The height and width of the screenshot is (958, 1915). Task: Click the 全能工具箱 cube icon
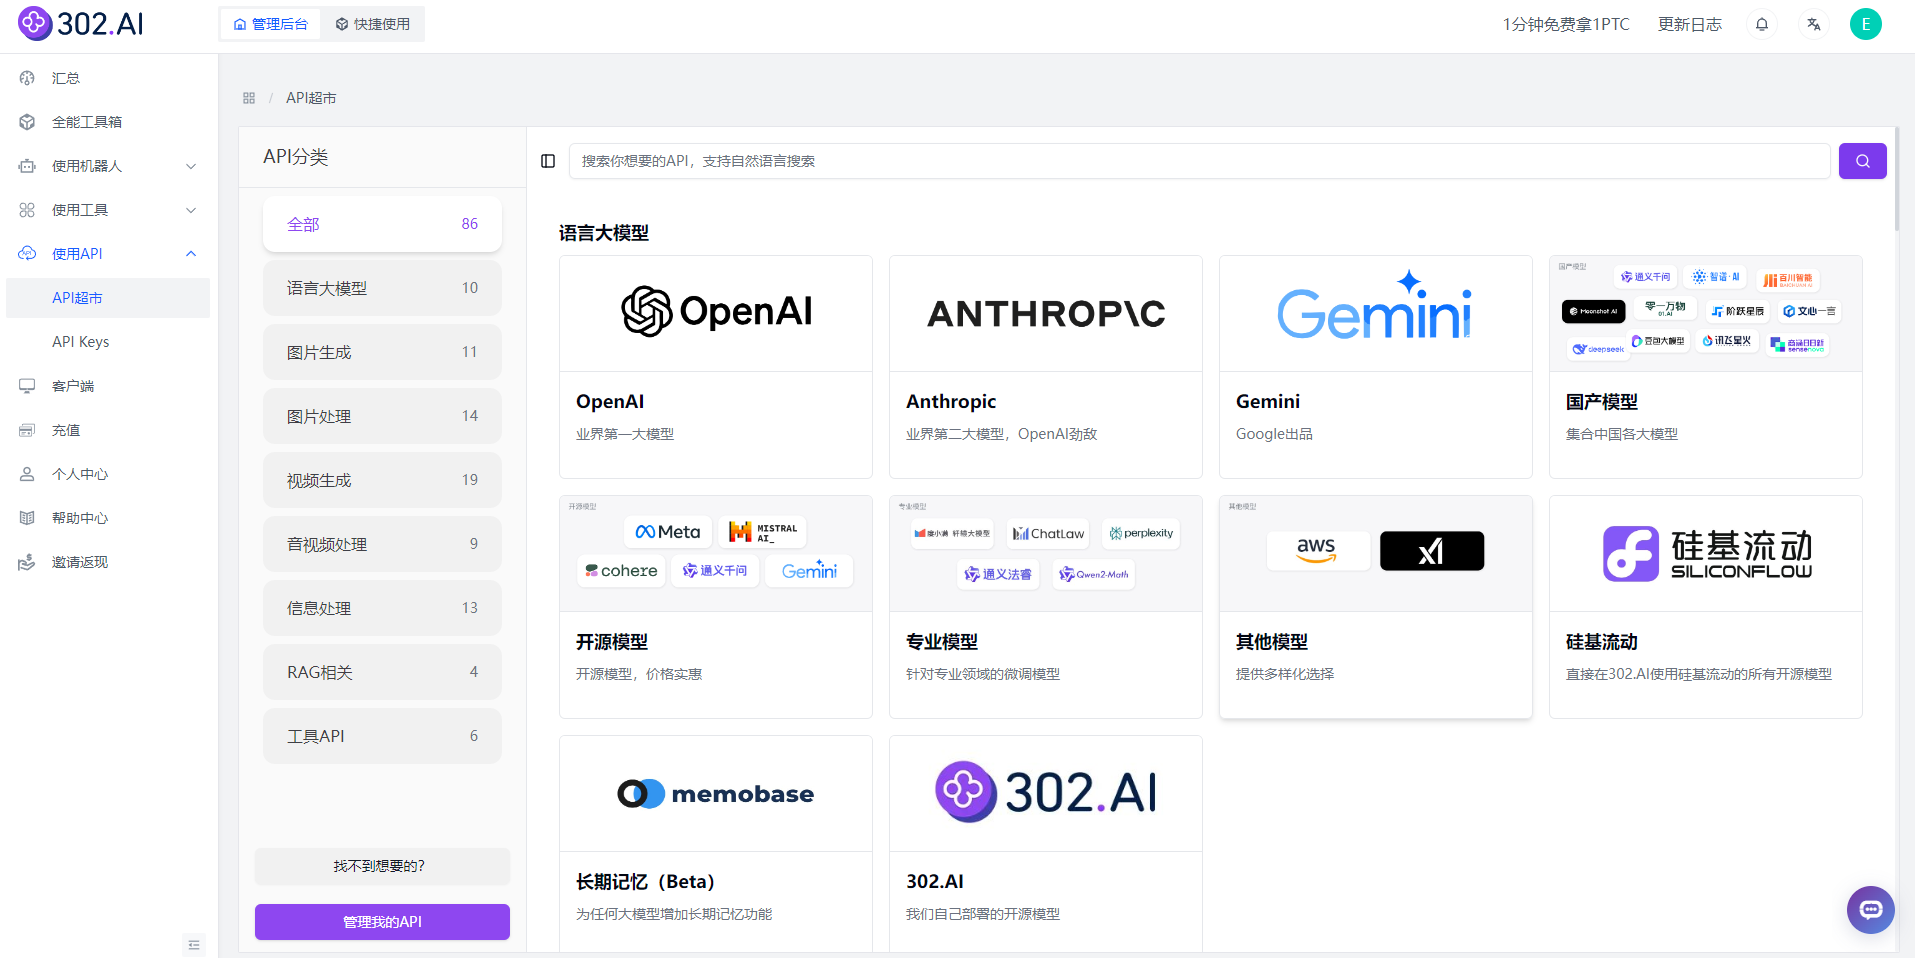[27, 122]
